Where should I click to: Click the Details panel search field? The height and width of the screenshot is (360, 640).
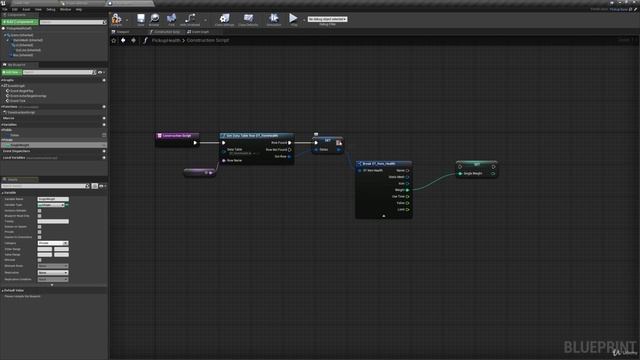[x=45, y=186]
